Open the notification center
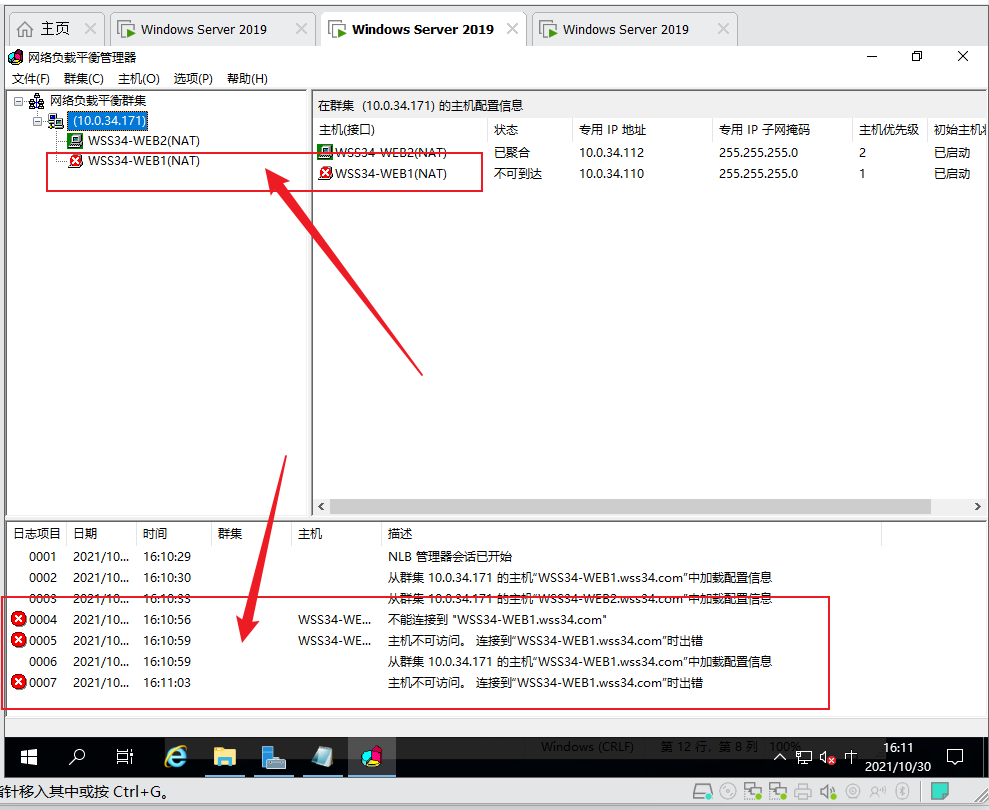Viewport: 989px width, 810px height. click(x=956, y=757)
